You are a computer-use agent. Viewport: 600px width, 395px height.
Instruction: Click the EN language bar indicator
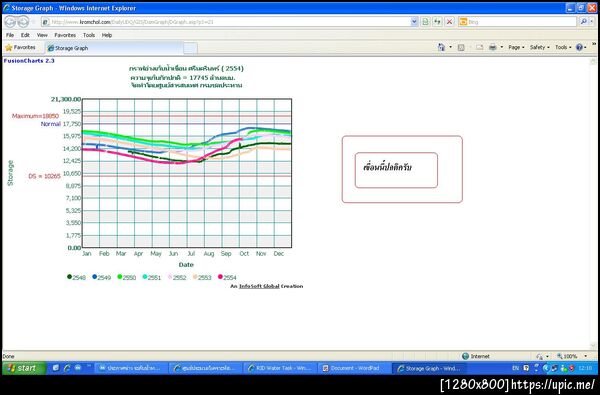(515, 368)
